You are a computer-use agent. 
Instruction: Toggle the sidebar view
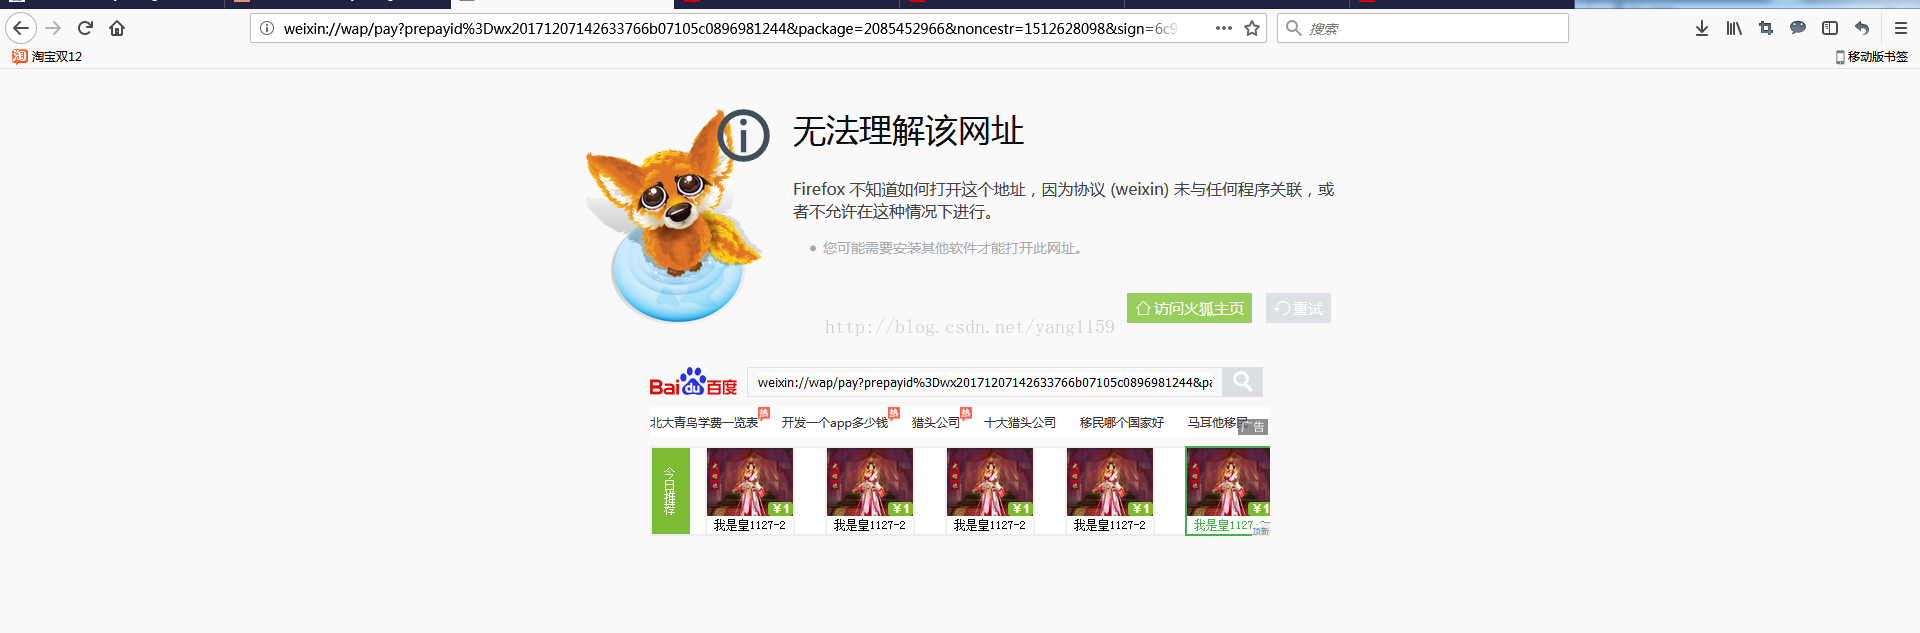coord(1830,28)
